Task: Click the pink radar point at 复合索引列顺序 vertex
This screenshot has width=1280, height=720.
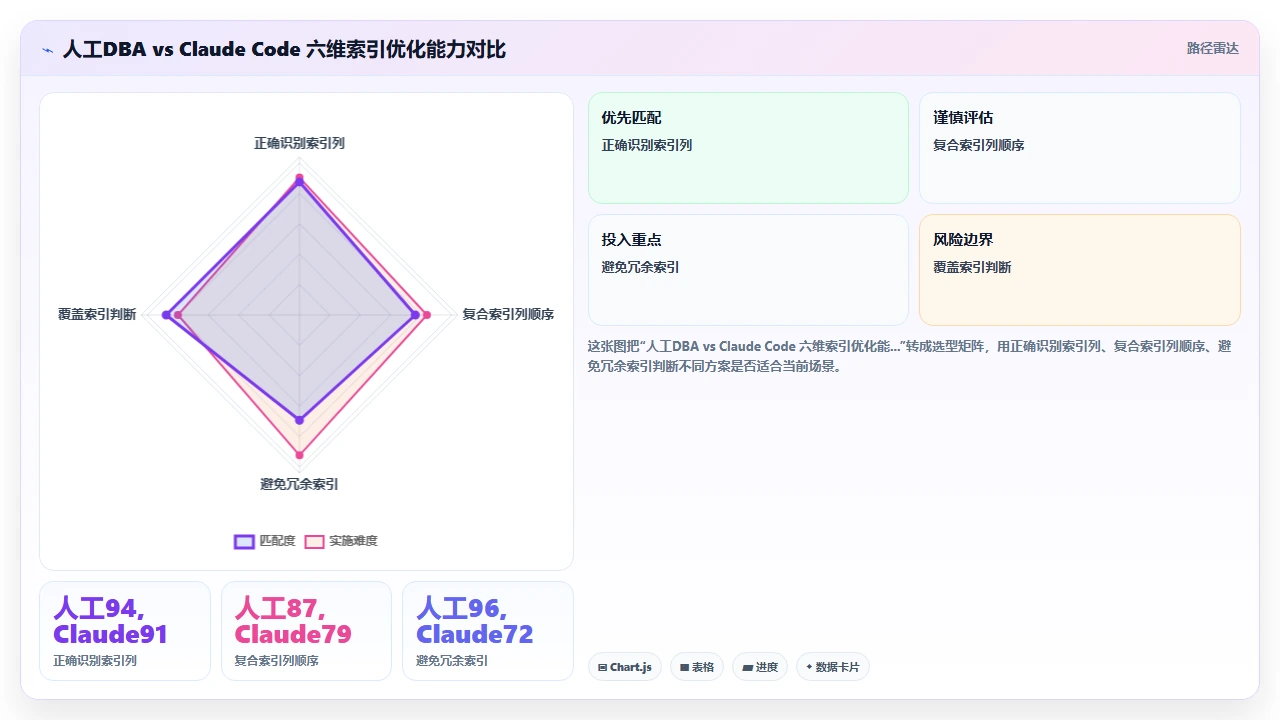Action: pyautogui.click(x=427, y=315)
